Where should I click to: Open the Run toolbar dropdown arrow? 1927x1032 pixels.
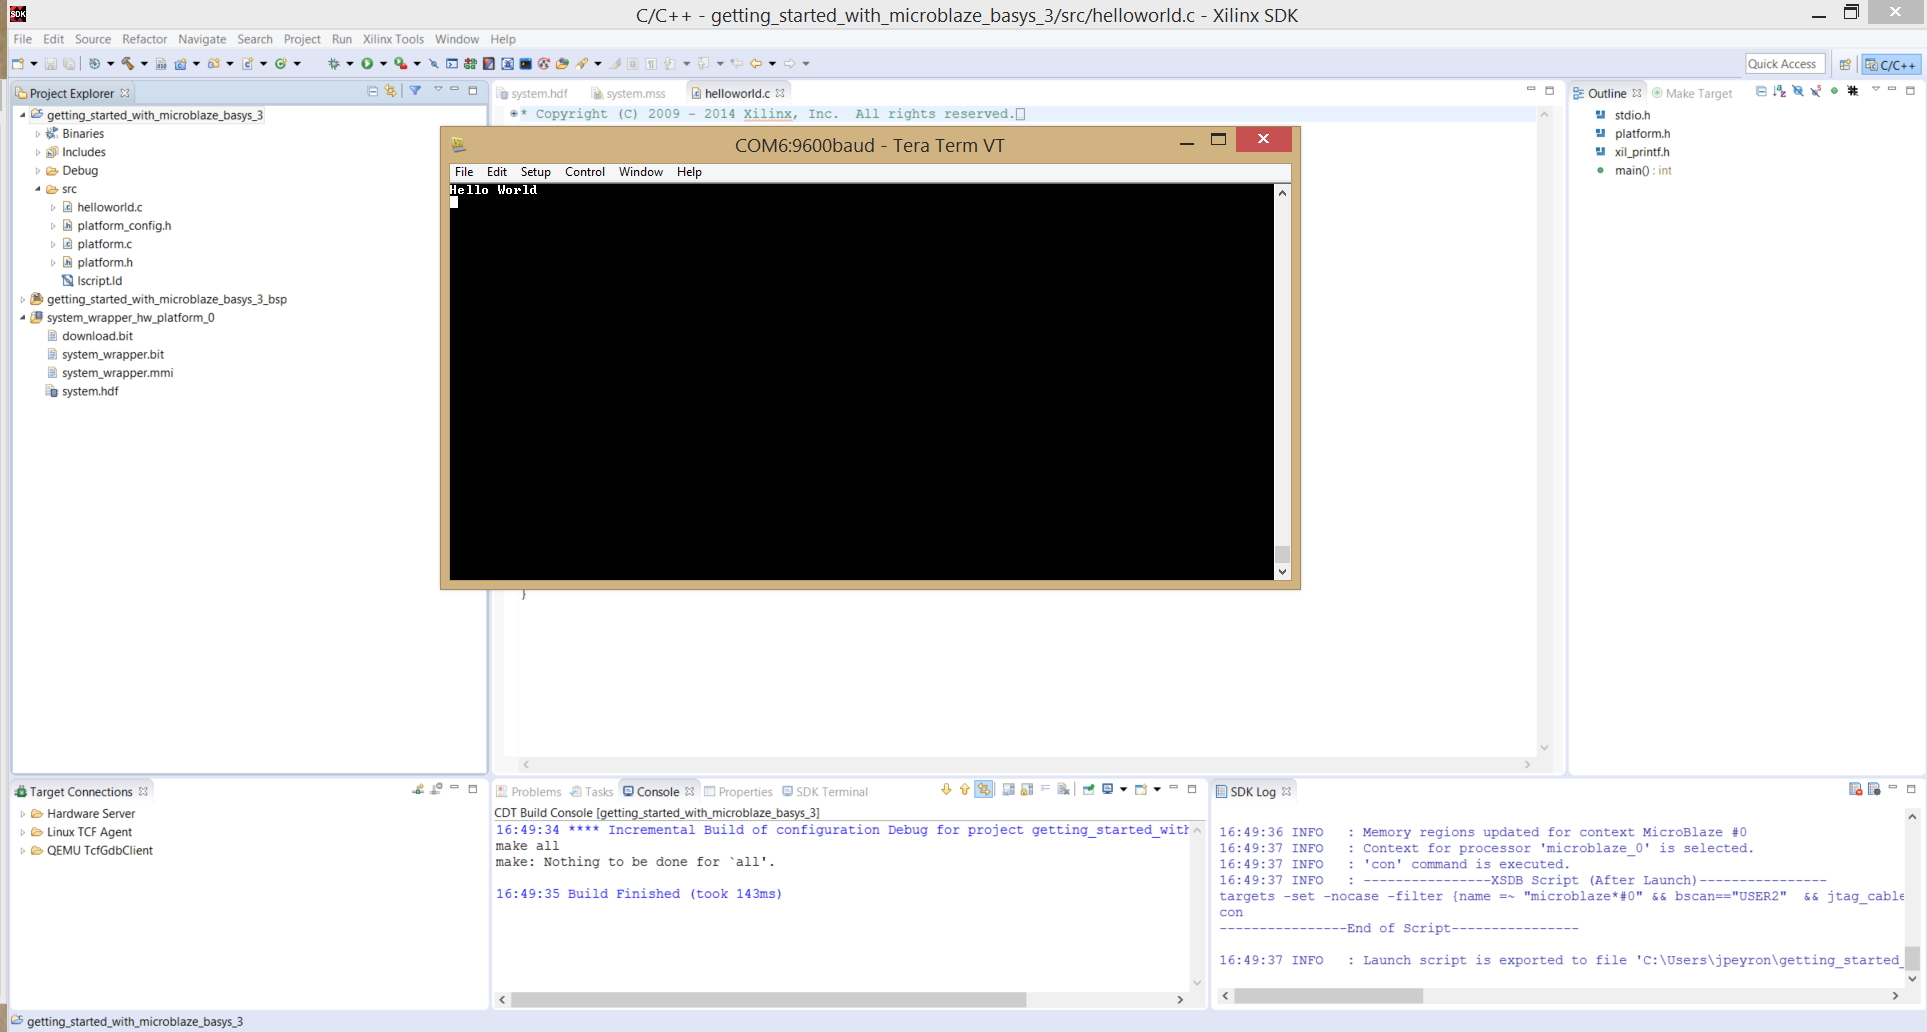383,64
